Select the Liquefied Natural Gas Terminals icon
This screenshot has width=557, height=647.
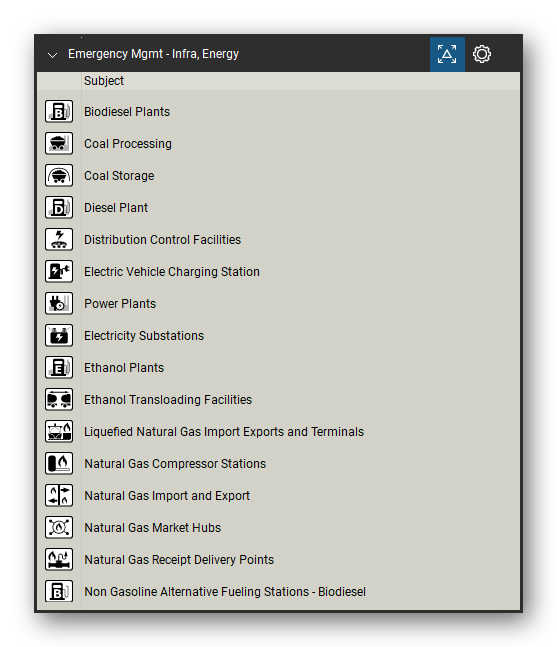tap(59, 431)
